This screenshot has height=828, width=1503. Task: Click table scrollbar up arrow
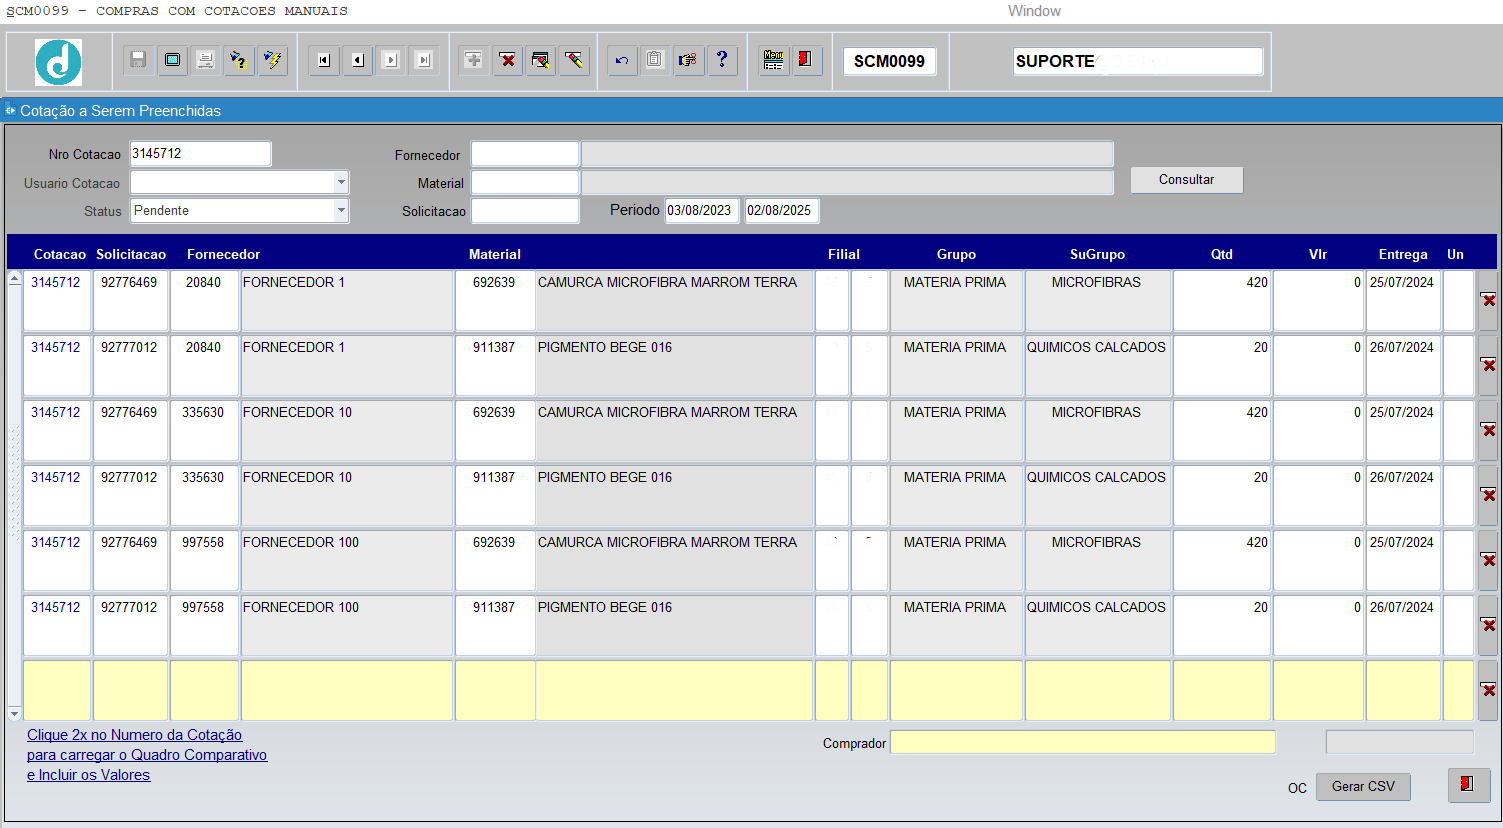point(15,278)
